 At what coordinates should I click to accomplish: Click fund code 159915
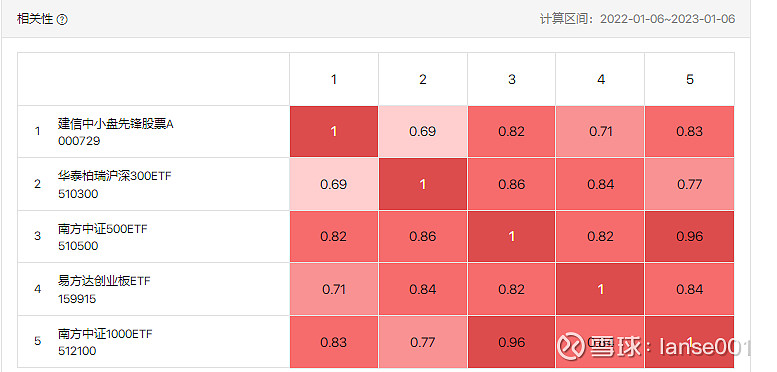77,299
